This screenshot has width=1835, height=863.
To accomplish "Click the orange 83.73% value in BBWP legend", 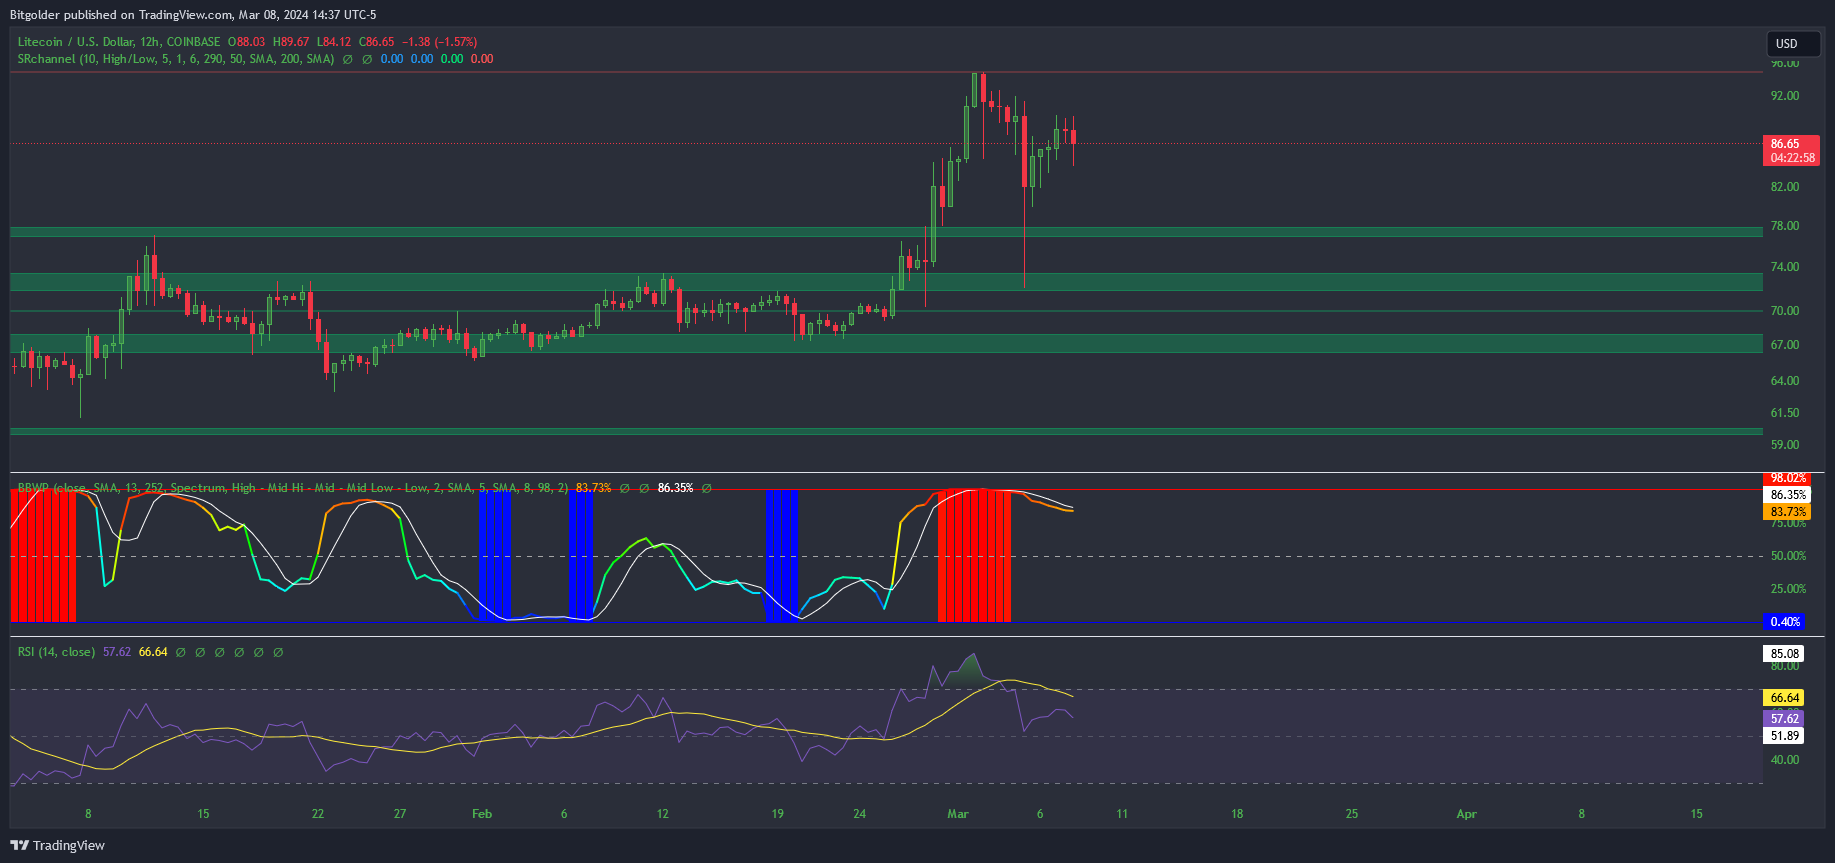I will click(593, 488).
